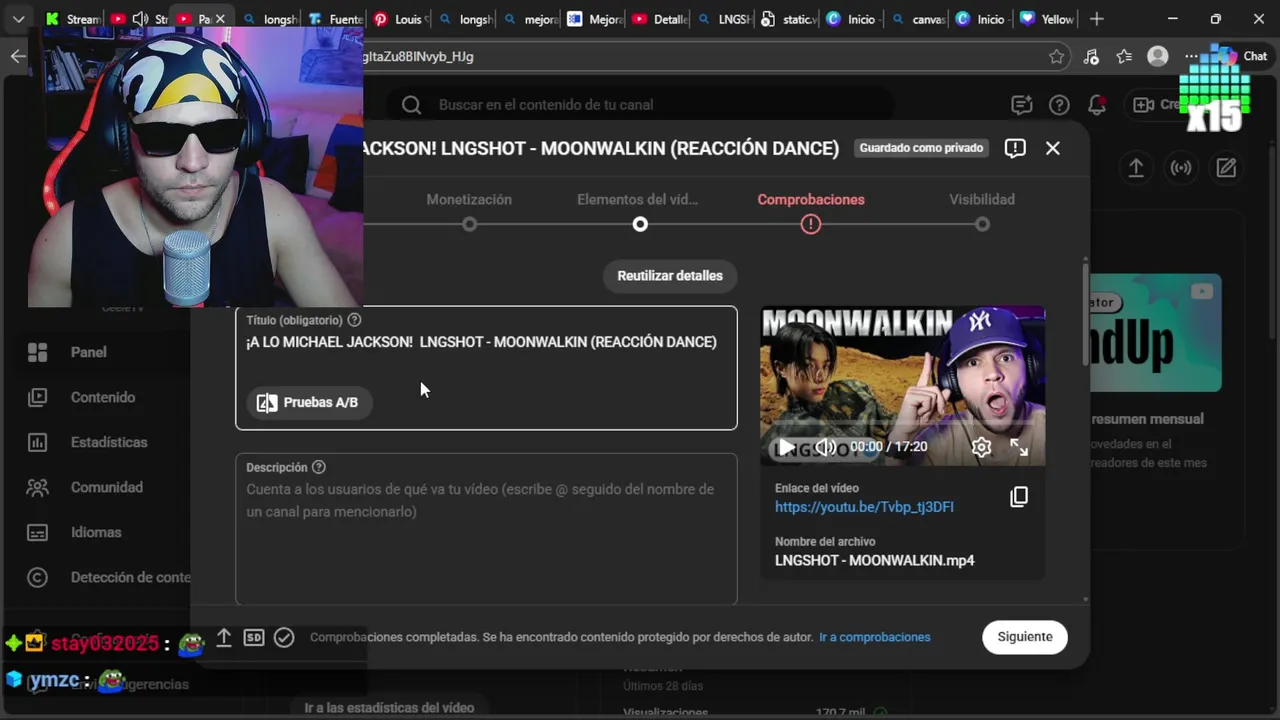Switch to the Yellow browser tab
This screenshot has height=720, width=1280.
point(1046,19)
